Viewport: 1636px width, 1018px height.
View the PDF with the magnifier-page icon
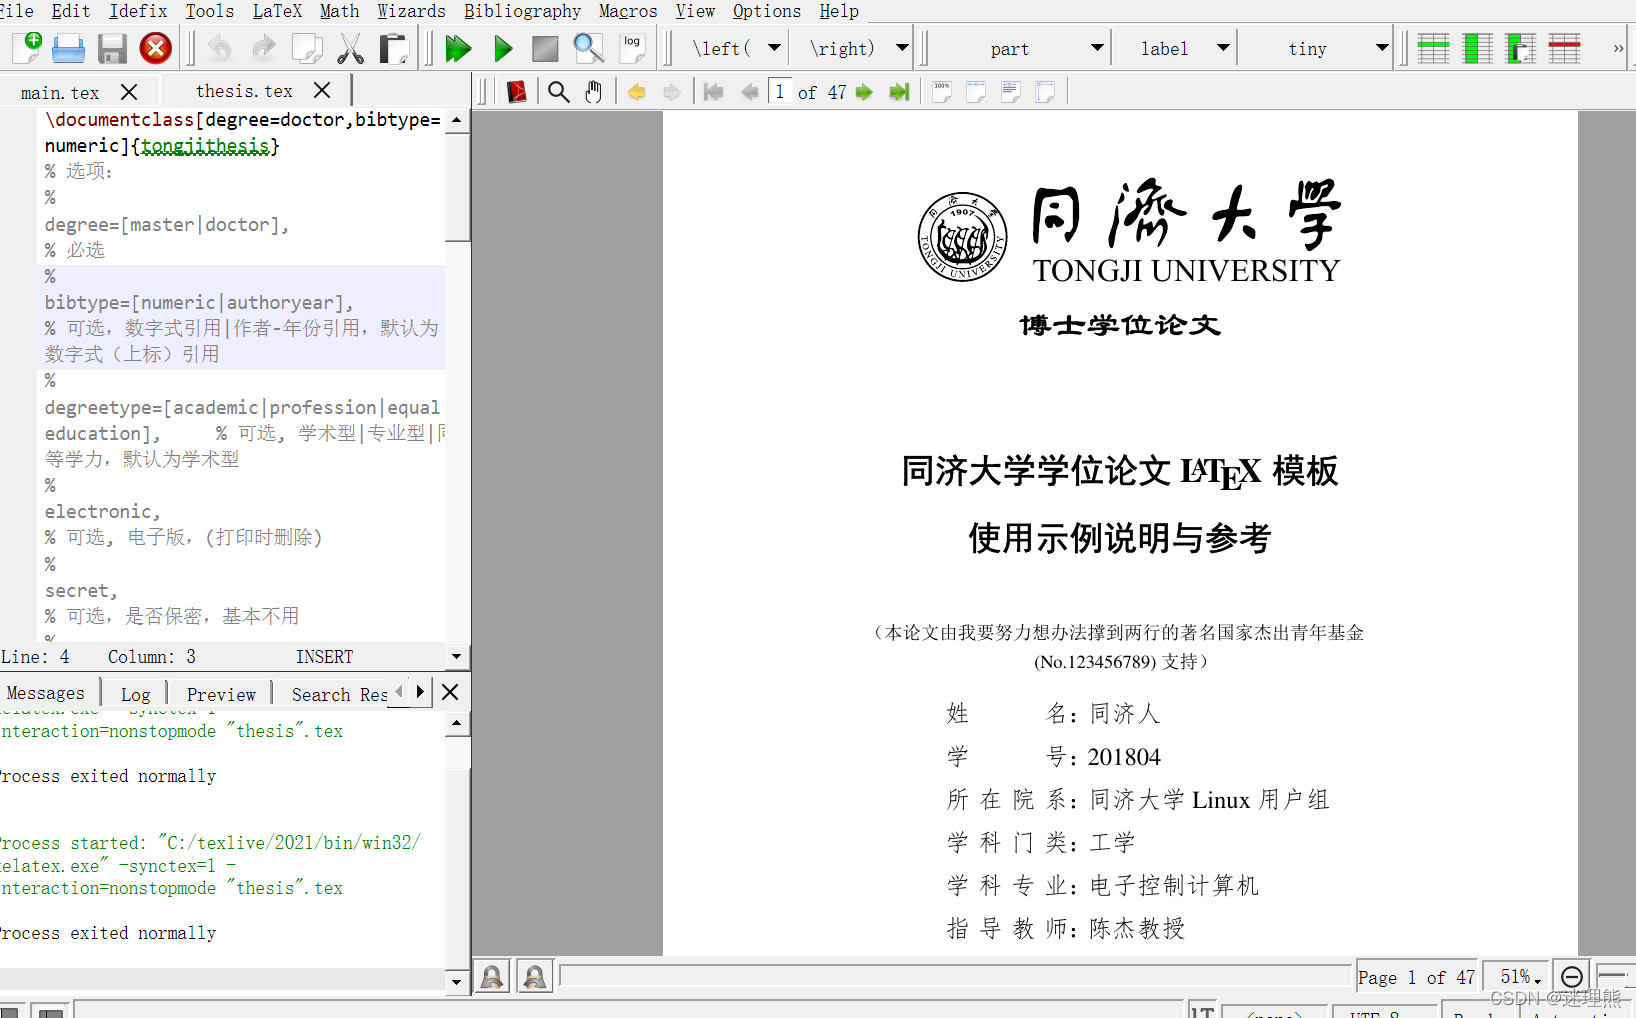click(x=588, y=48)
